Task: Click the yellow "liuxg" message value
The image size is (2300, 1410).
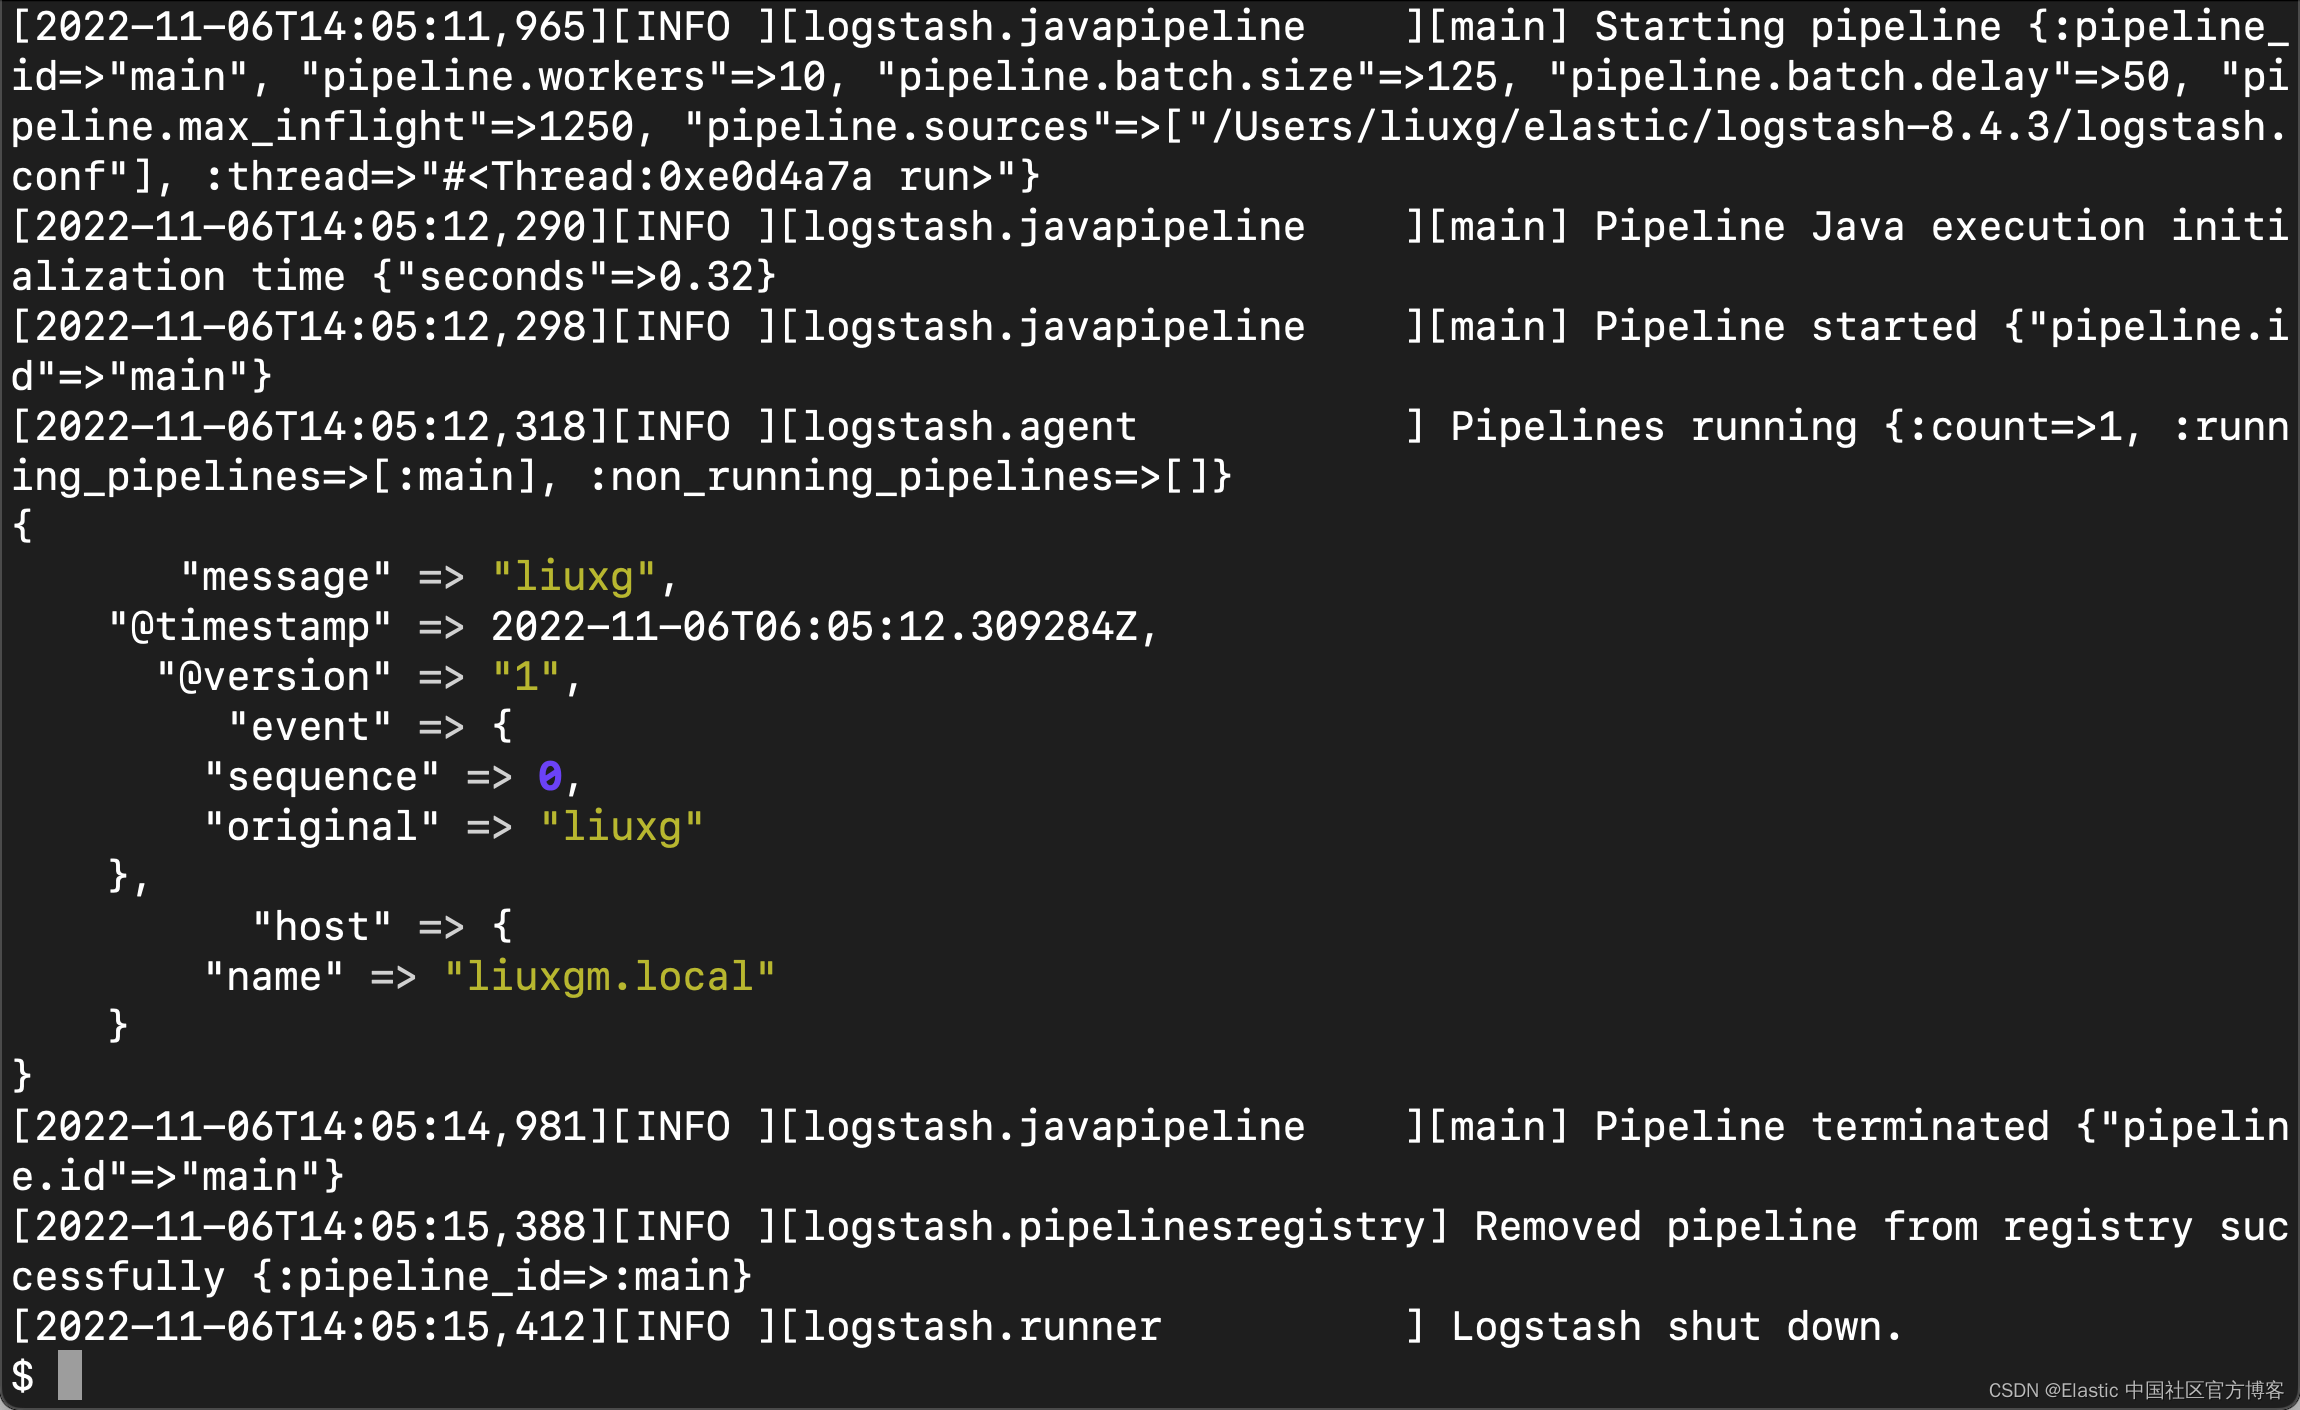Action: (x=573, y=577)
